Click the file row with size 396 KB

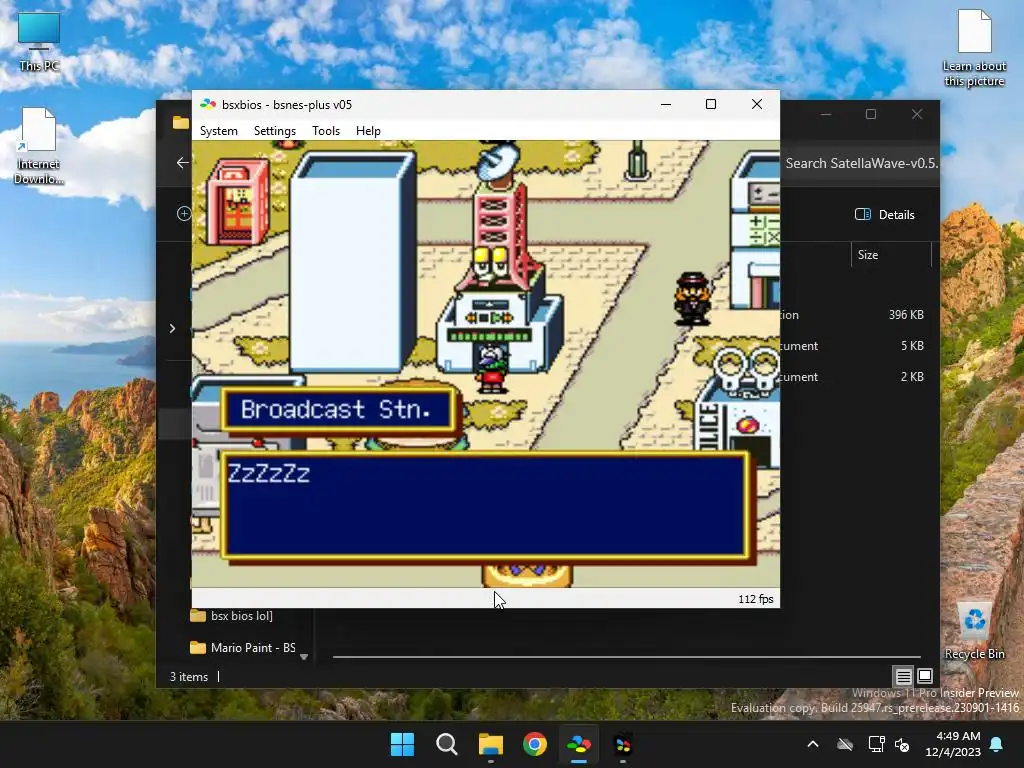[x=854, y=315]
